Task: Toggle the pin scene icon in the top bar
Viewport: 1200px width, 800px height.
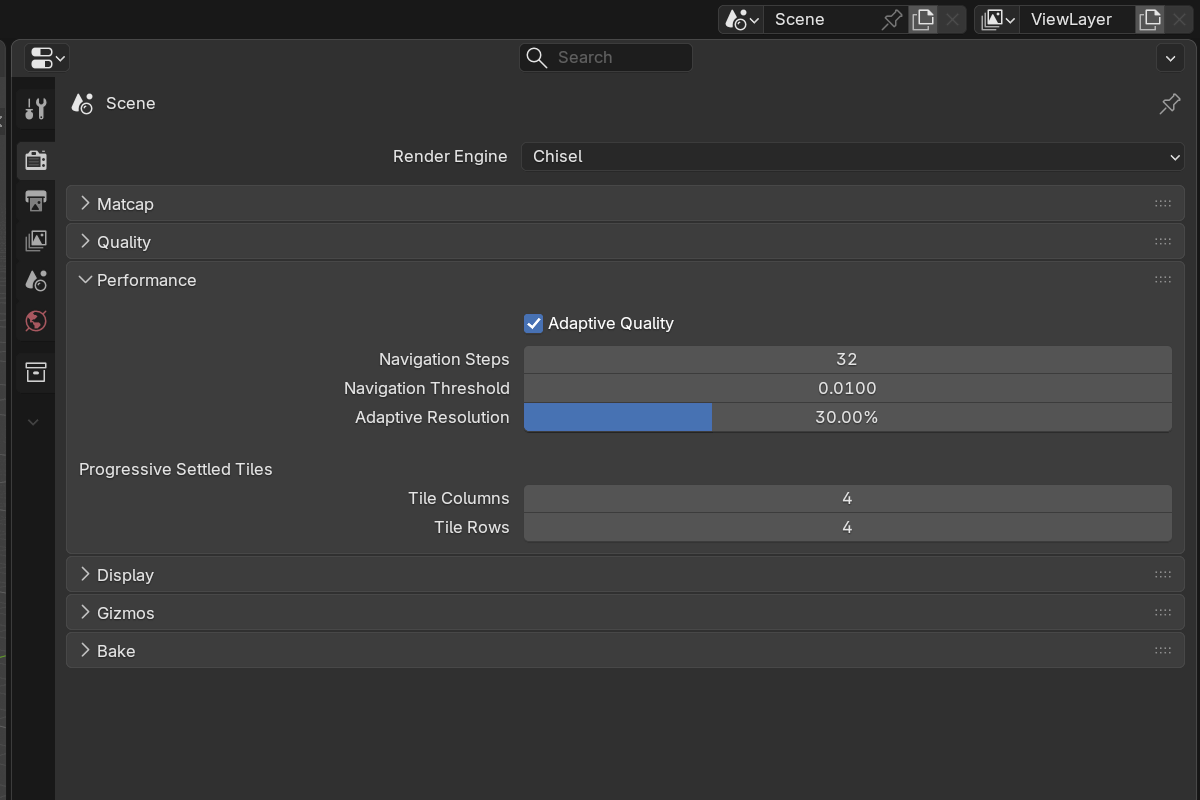Action: [x=892, y=19]
